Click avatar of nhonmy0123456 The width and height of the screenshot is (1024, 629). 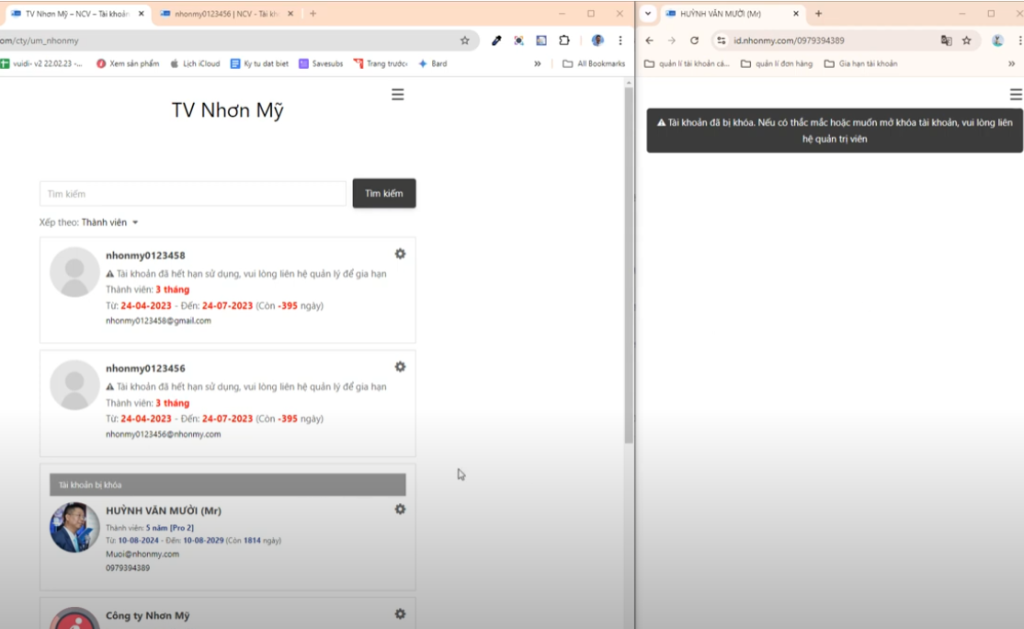[x=74, y=385]
